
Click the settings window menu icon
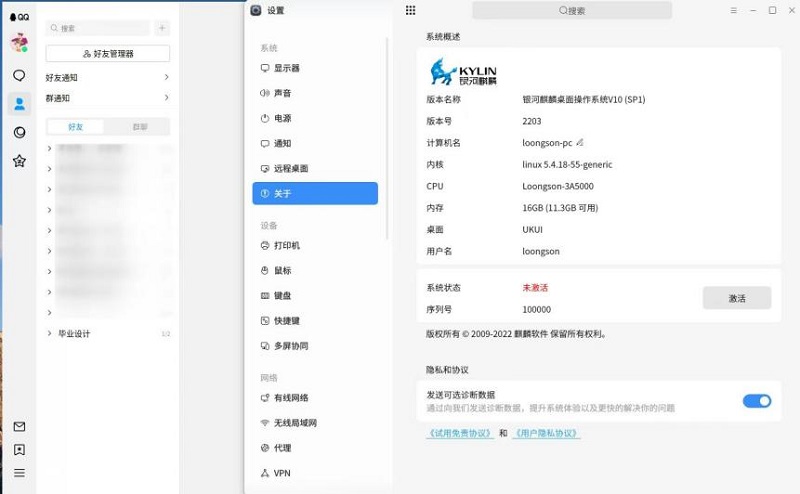tap(734, 10)
